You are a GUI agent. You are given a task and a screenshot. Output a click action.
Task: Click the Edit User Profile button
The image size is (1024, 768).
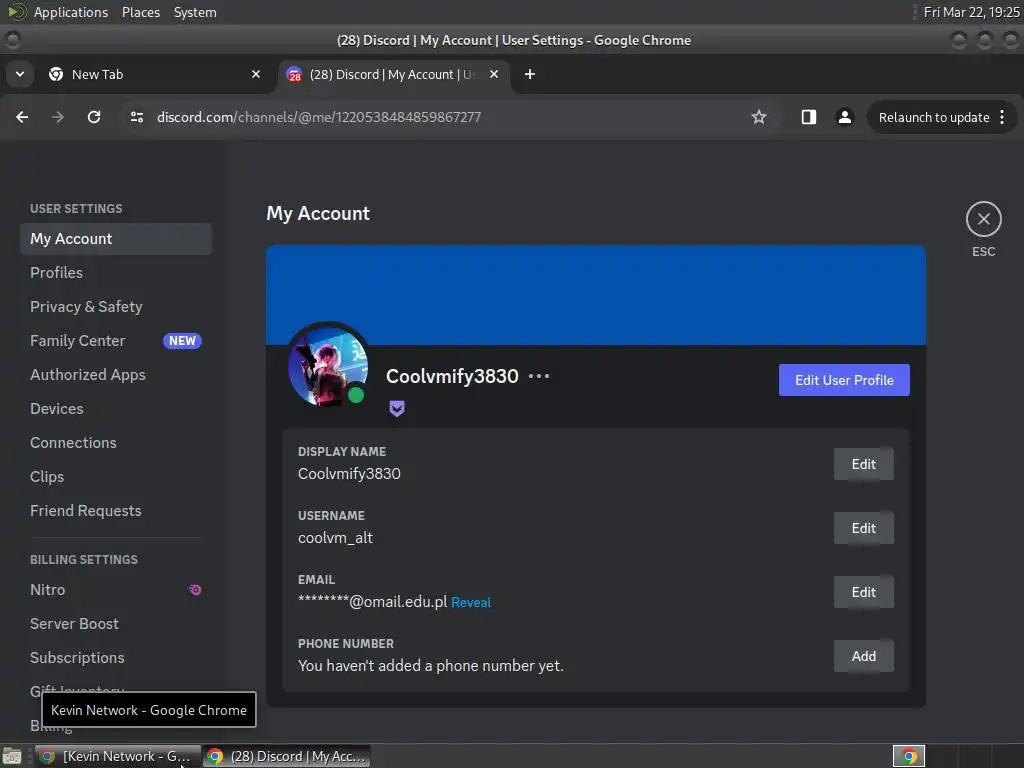pos(844,380)
